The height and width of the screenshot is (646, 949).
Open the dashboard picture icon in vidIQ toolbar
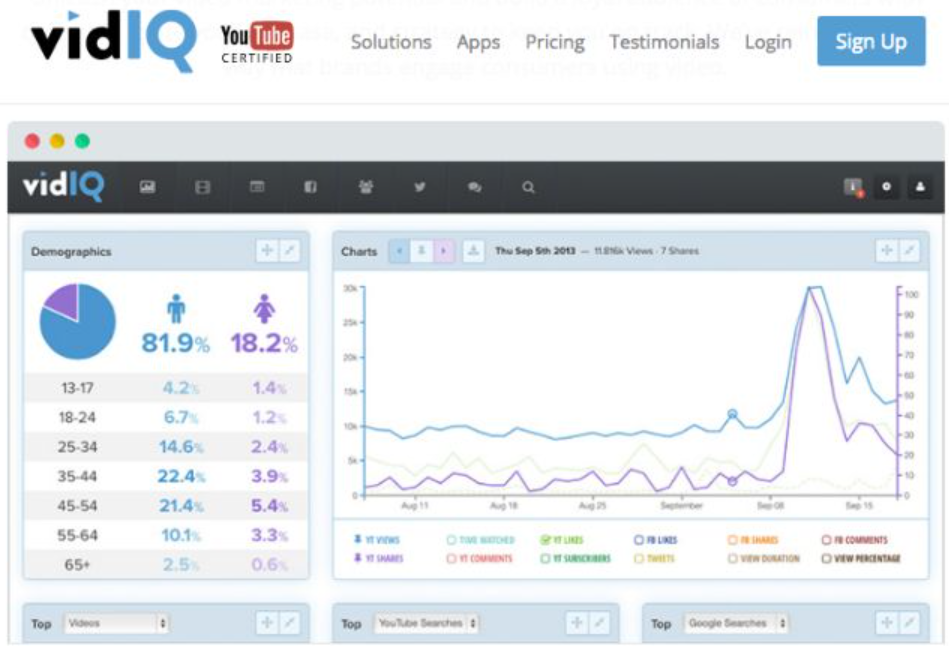(x=147, y=187)
